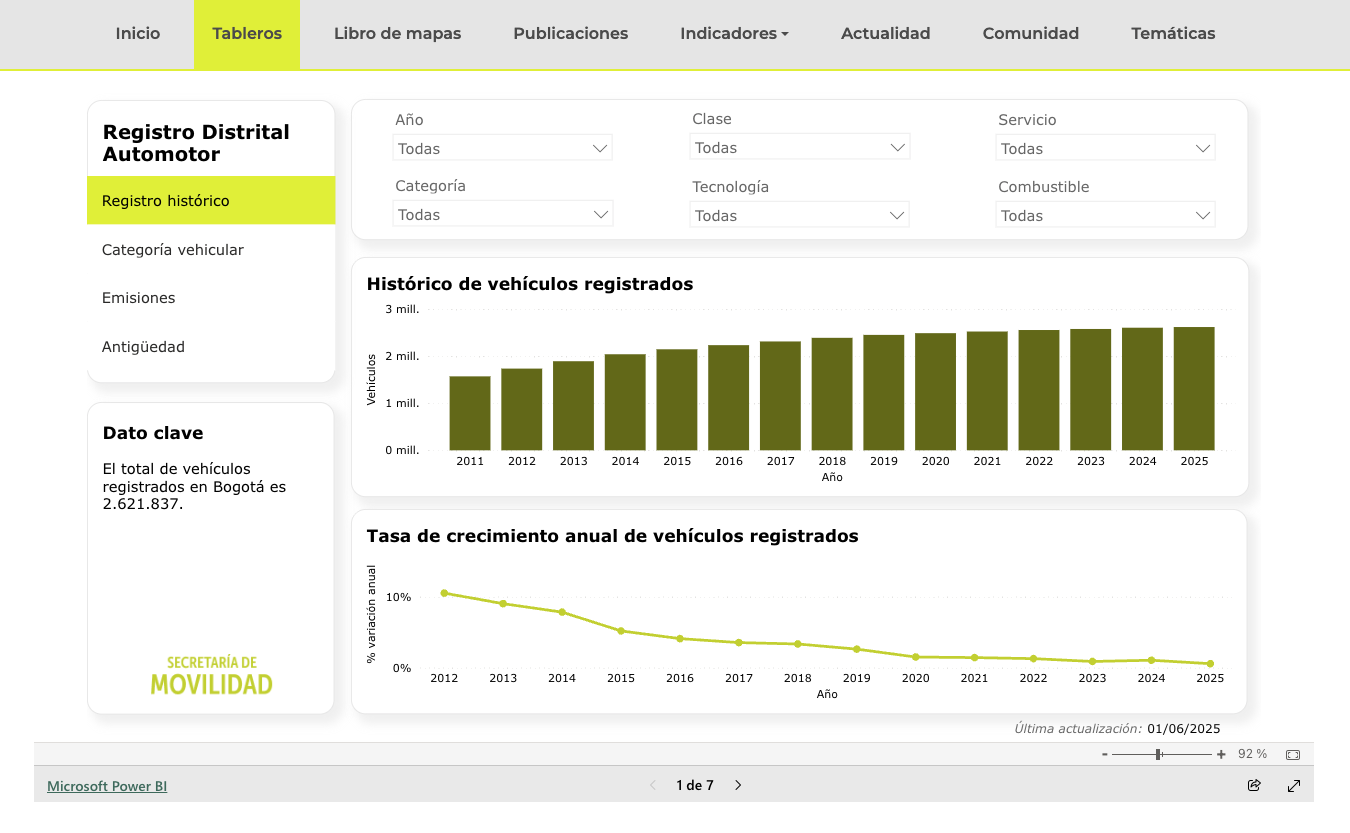
Task: Click the previous page arrow
Action: coord(653,785)
